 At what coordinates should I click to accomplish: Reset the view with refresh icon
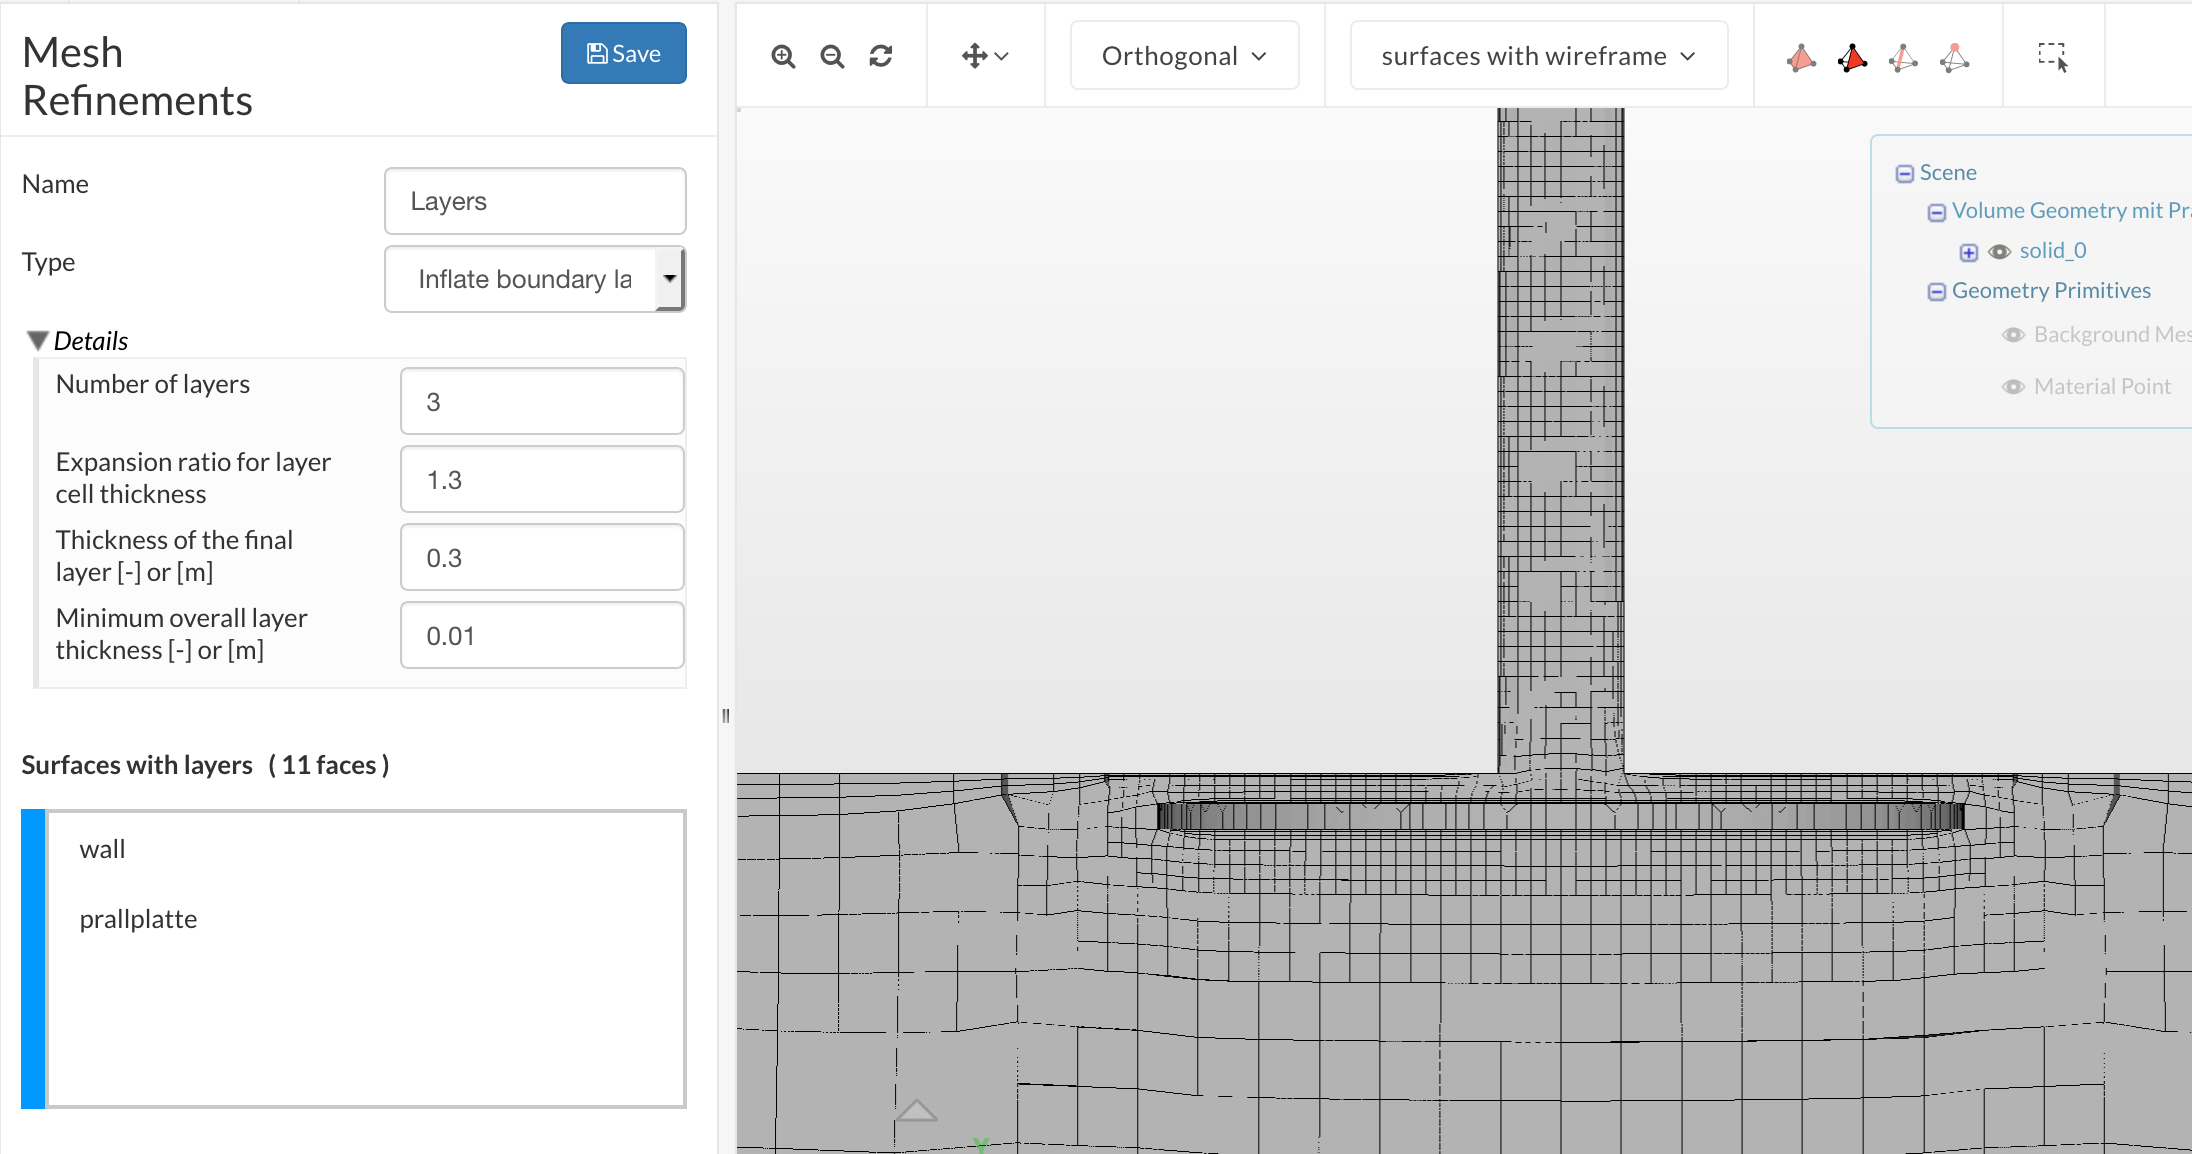(881, 57)
